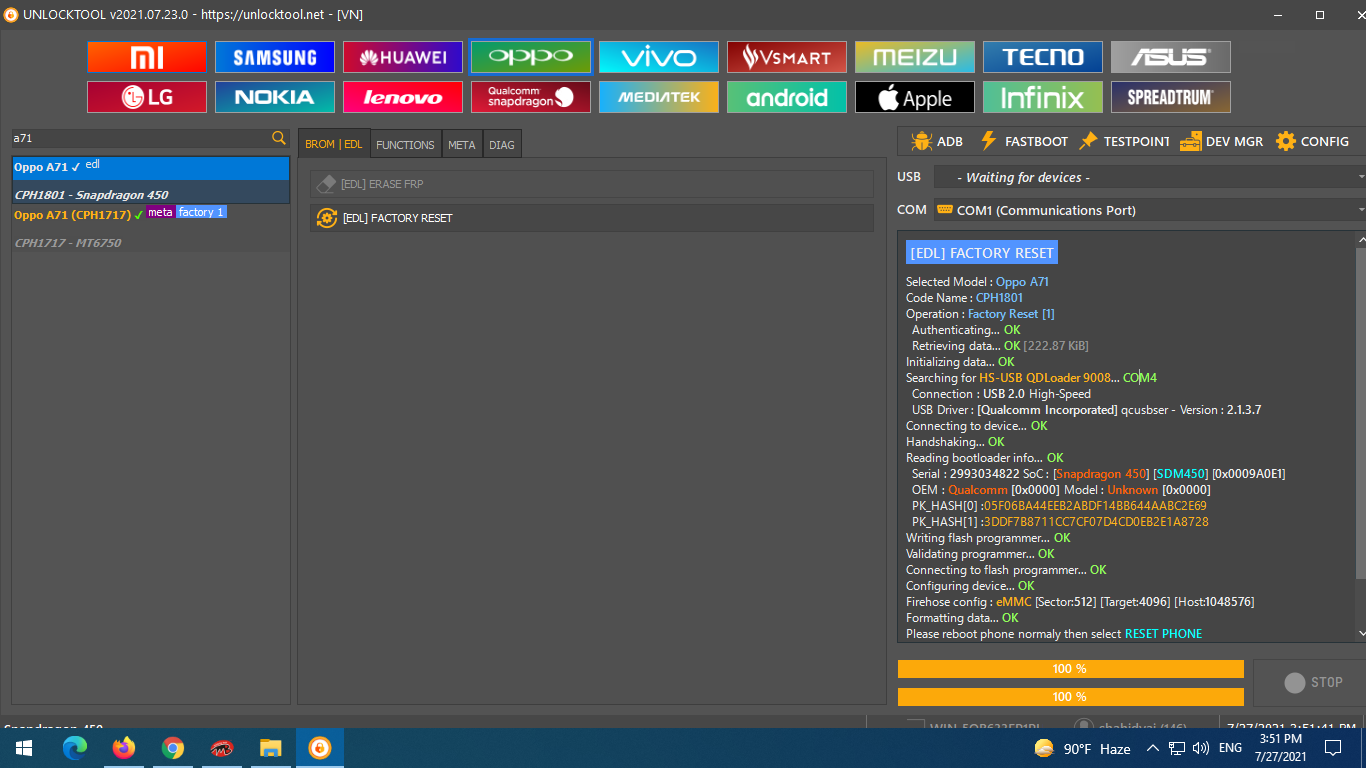
Task: Open the FASTBOOT tools
Action: tap(1024, 141)
